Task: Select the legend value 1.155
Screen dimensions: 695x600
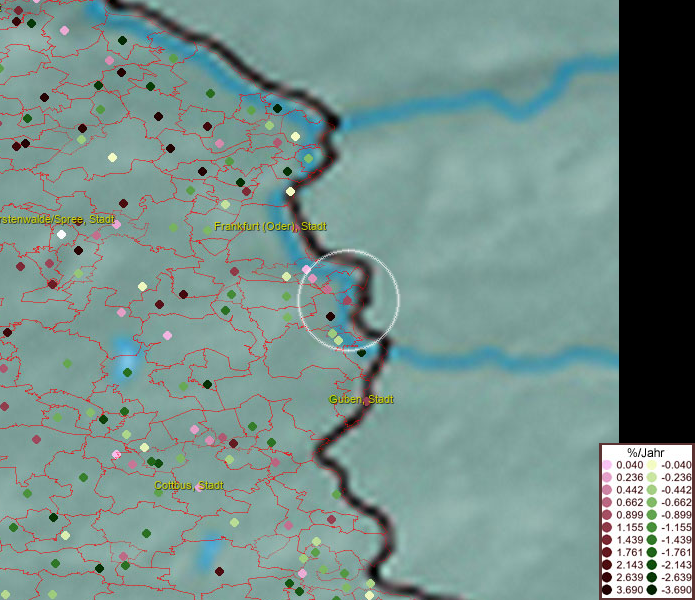Action: (629, 527)
